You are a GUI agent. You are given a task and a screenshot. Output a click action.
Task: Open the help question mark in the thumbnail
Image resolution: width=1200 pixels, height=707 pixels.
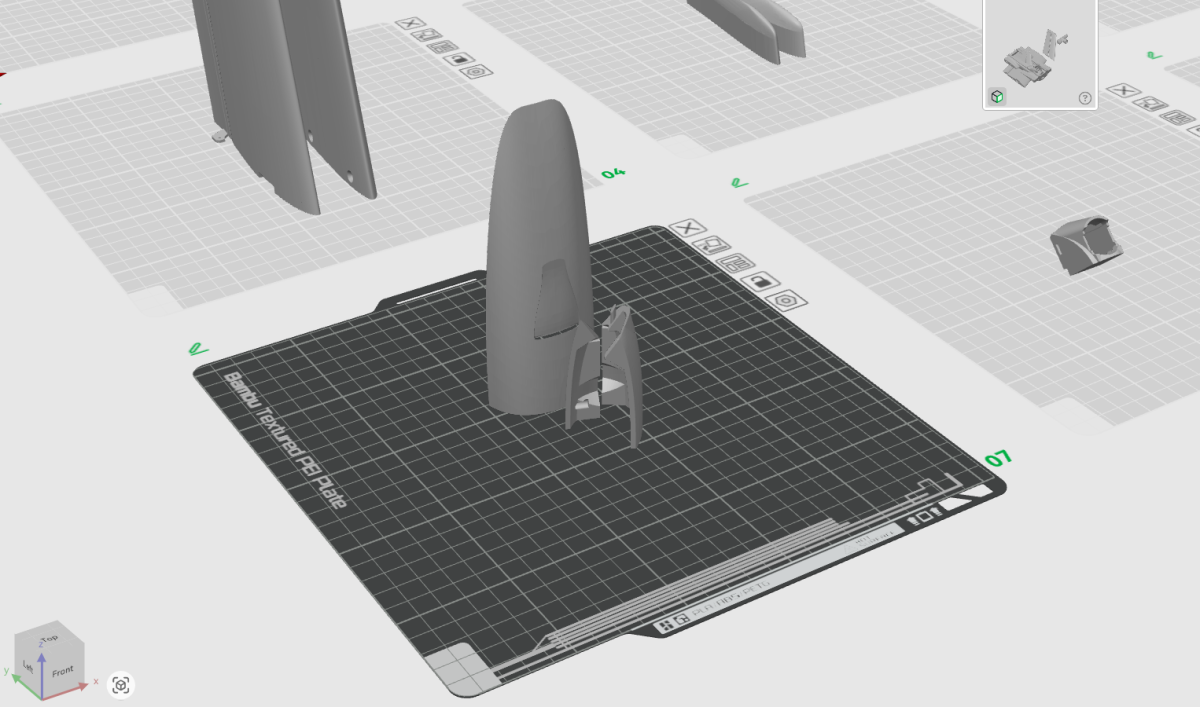1085,98
